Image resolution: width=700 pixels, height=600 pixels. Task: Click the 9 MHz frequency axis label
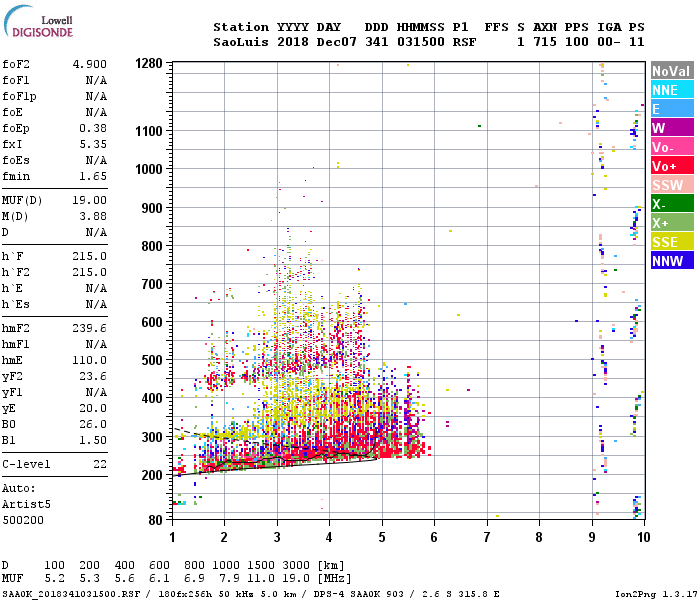[x=592, y=537]
